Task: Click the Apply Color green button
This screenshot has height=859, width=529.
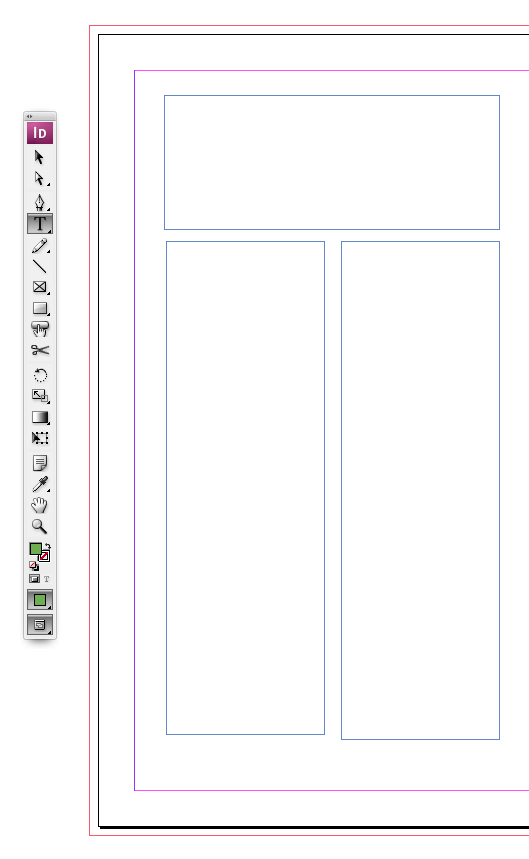Action: coord(40,600)
